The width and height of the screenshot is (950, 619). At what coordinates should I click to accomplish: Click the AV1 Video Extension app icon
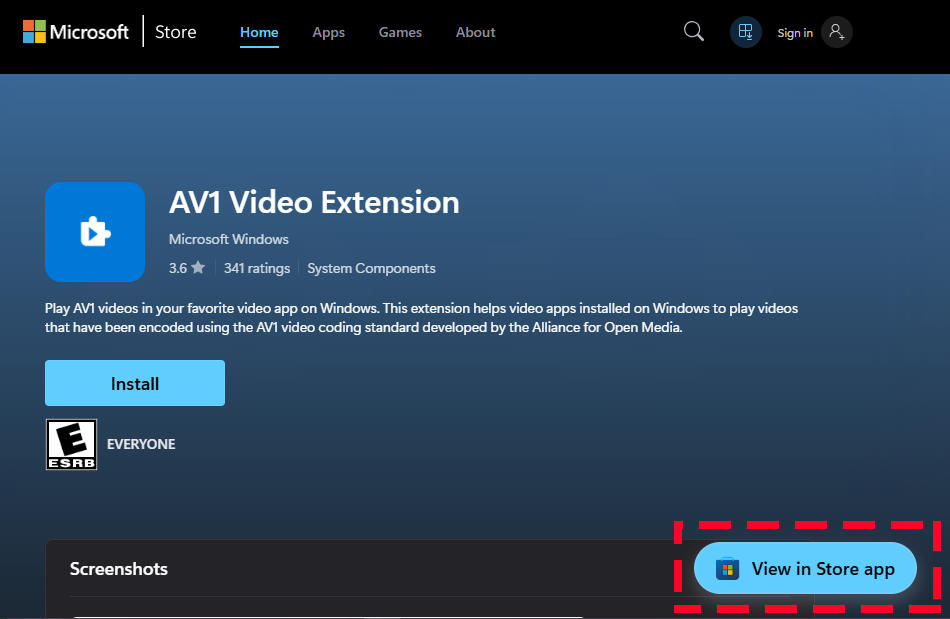pyautogui.click(x=95, y=232)
